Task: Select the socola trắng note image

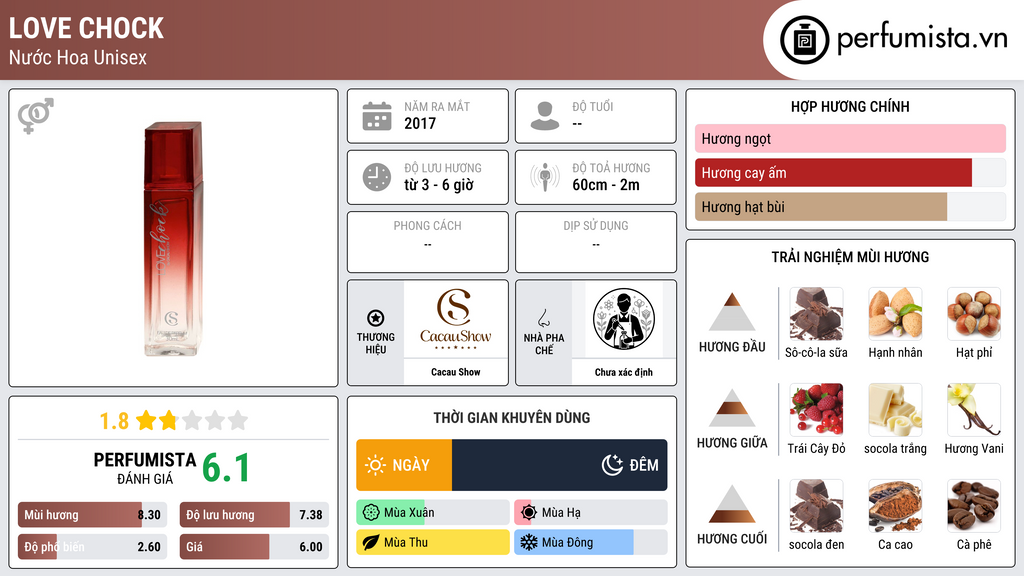Action: [x=895, y=410]
